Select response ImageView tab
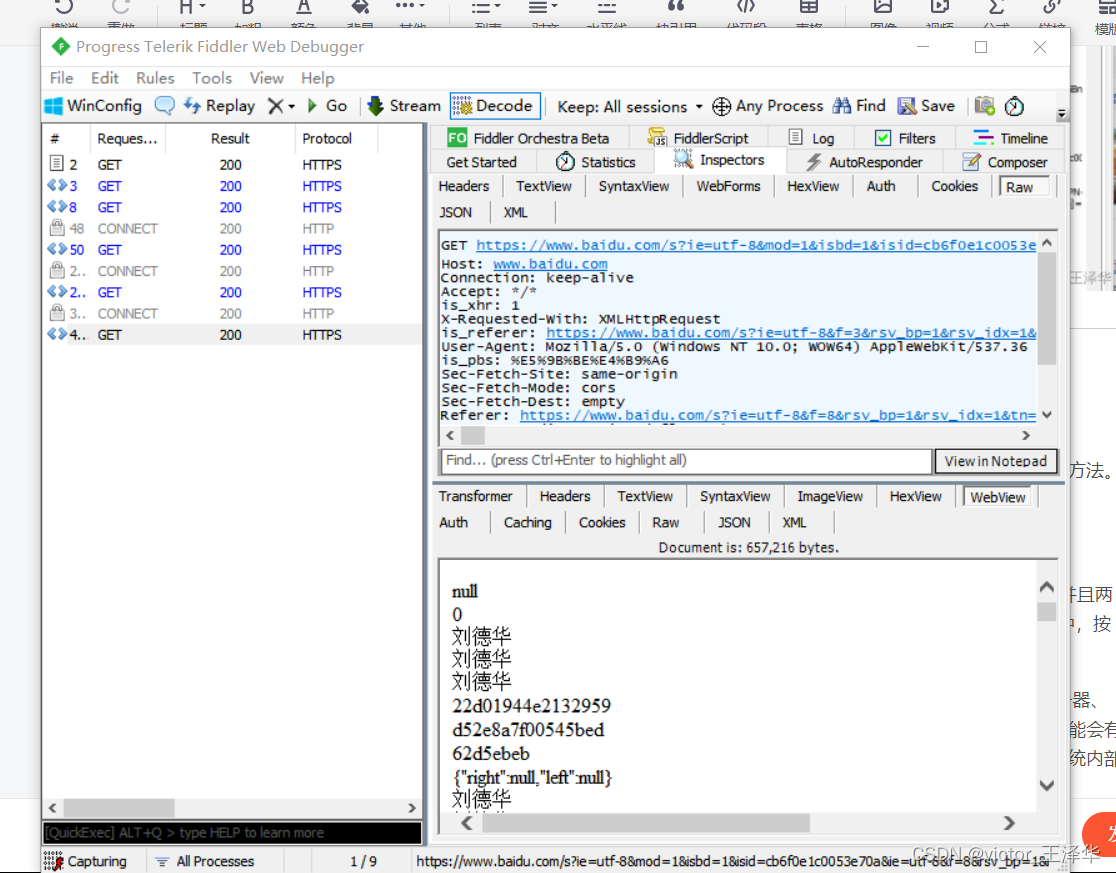The width and height of the screenshot is (1116, 873). [x=830, y=497]
